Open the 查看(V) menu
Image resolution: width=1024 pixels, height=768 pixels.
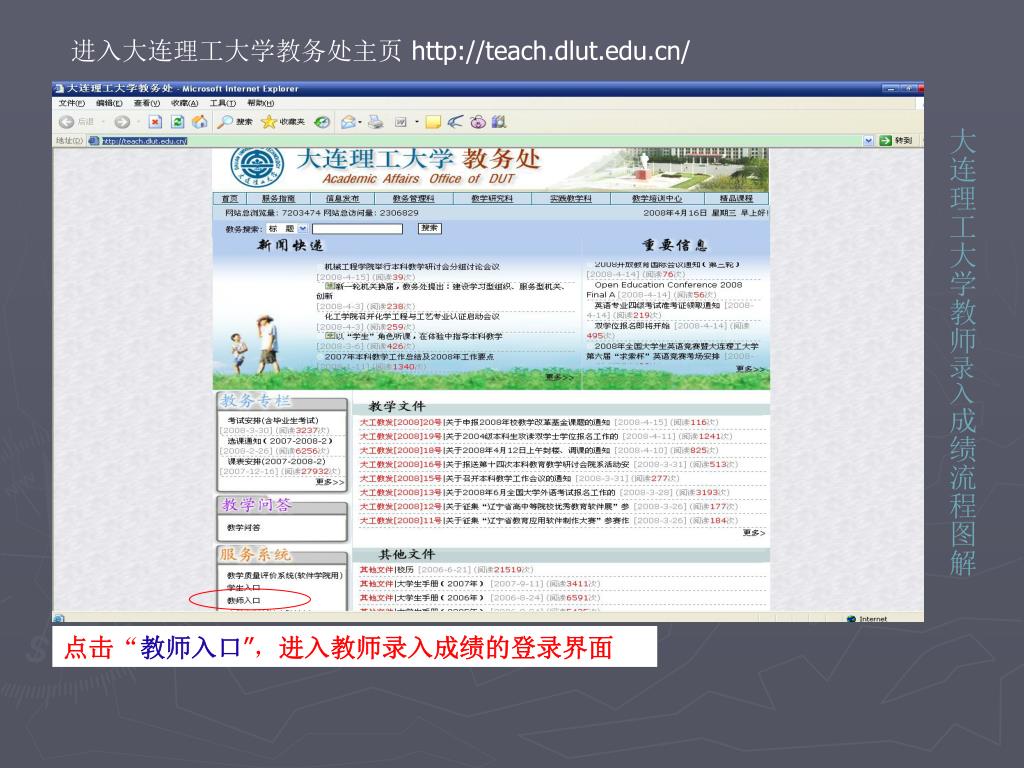coord(147,103)
